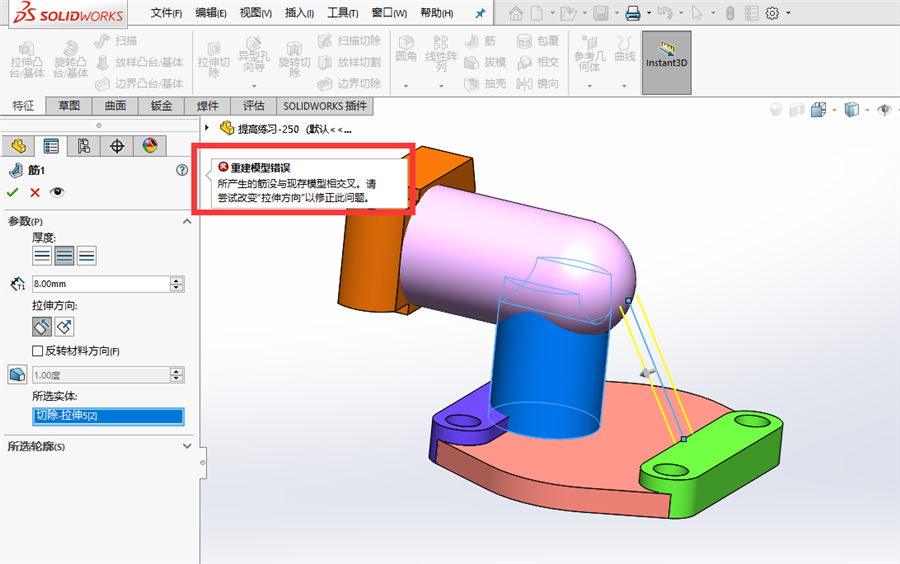Open the 插入(I) menu

300,13
